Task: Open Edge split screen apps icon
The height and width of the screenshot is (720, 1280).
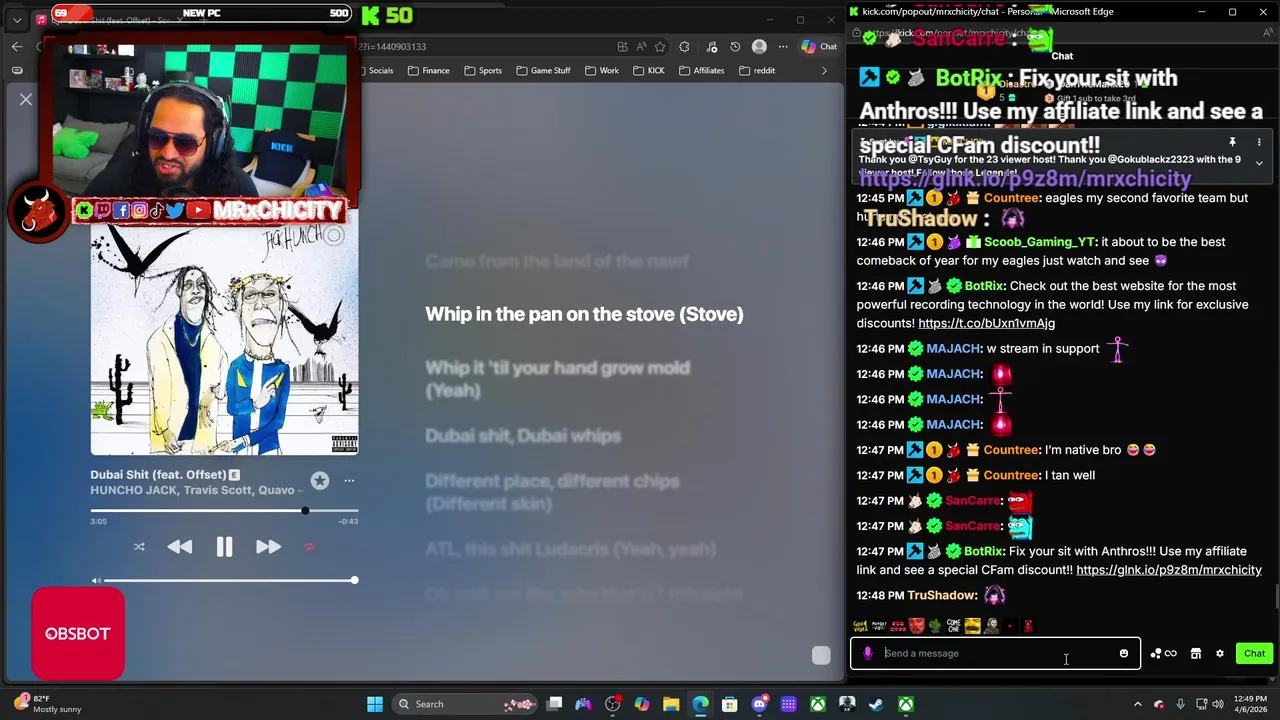Action: point(622,46)
